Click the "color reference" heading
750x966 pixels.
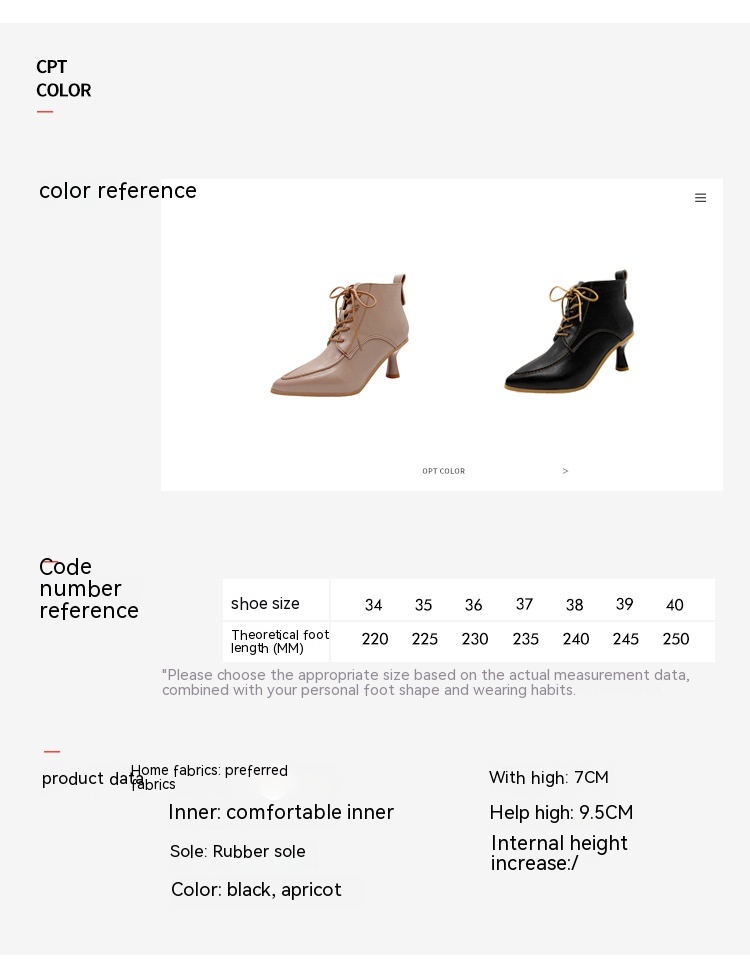click(118, 191)
